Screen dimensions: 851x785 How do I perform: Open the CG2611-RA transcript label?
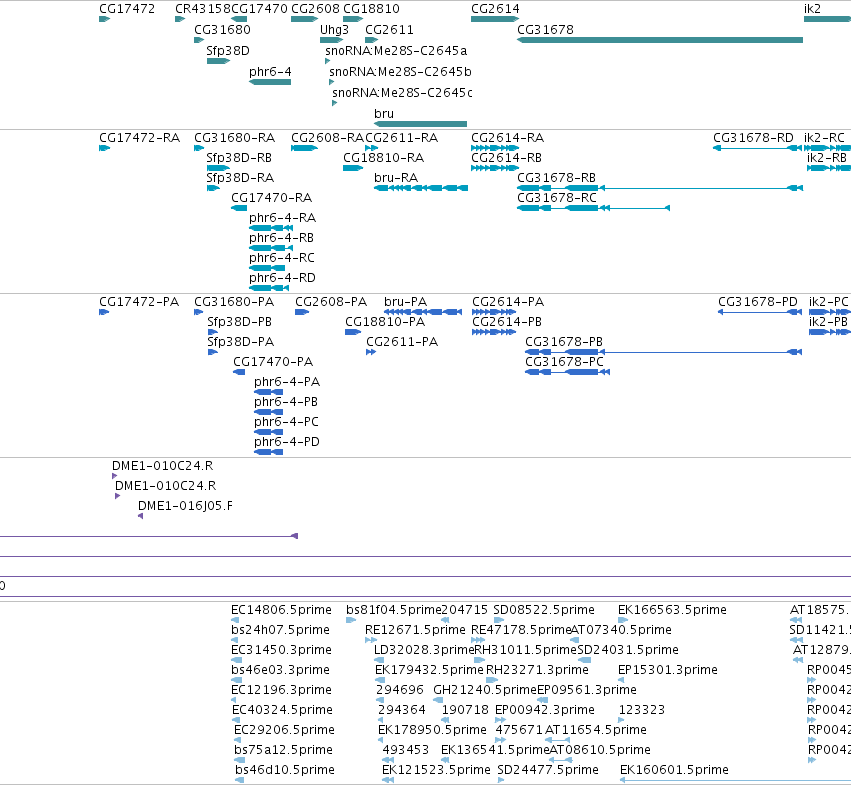(x=402, y=138)
